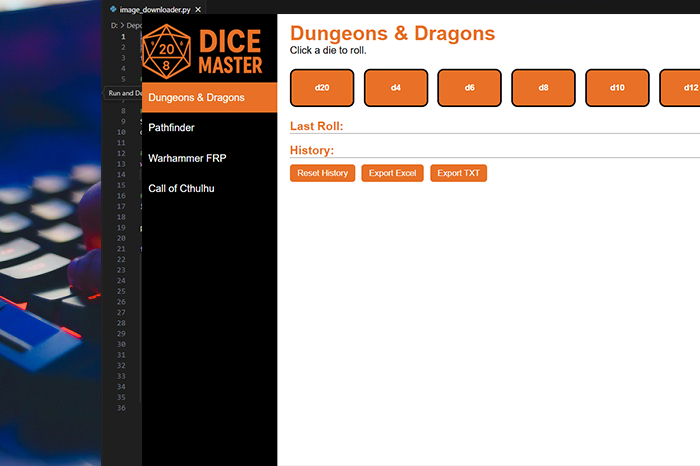700x466 pixels.
Task: Roll the d8 die
Action: [543, 88]
